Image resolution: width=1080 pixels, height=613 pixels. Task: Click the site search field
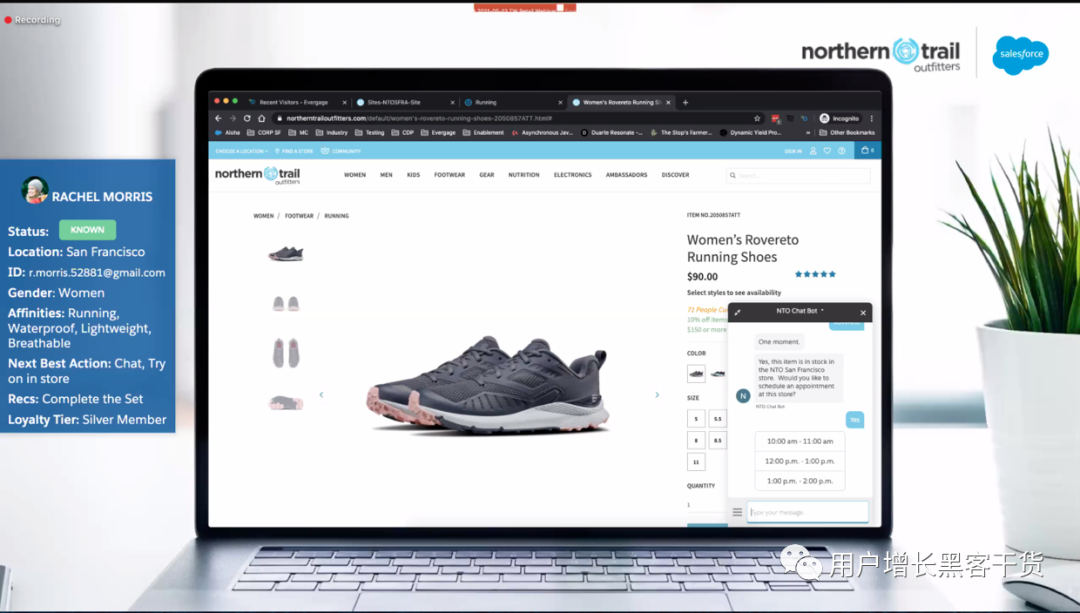[798, 176]
